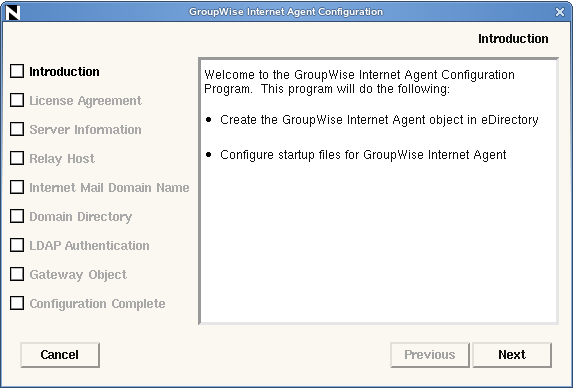Click the Introduction heading at top right
573x390 pixels.
coord(513,39)
